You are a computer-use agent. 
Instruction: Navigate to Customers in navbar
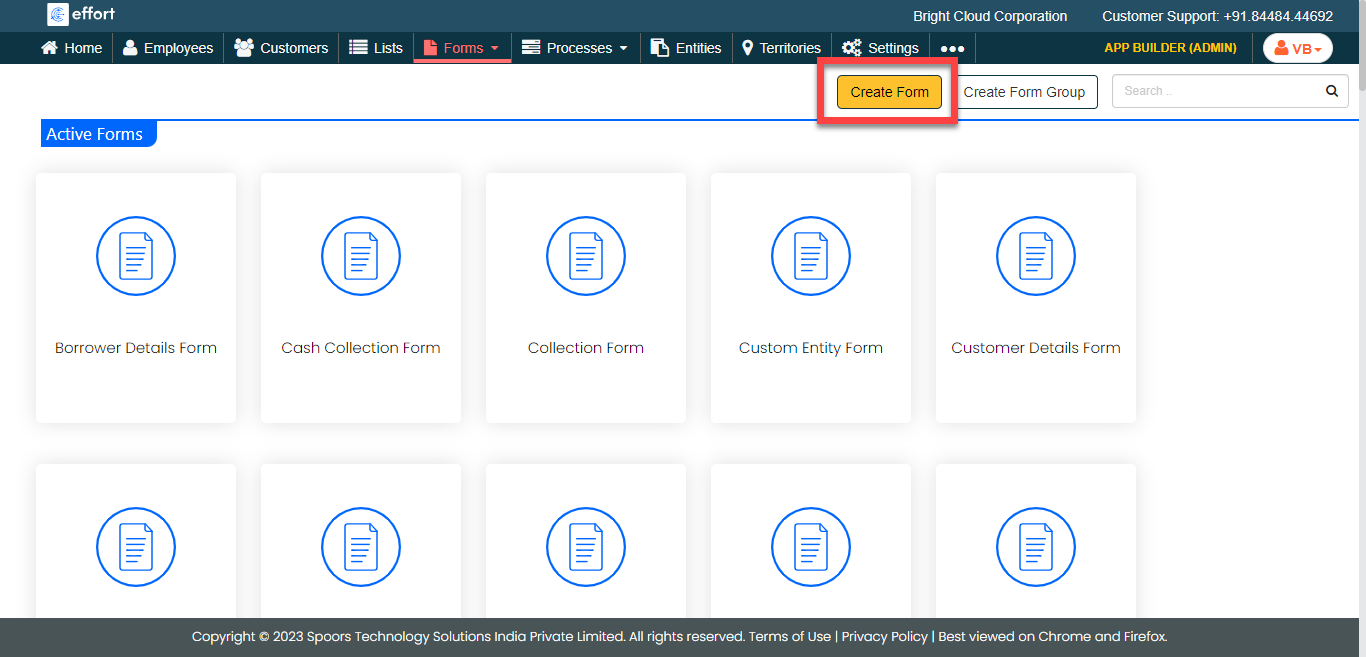coord(281,48)
